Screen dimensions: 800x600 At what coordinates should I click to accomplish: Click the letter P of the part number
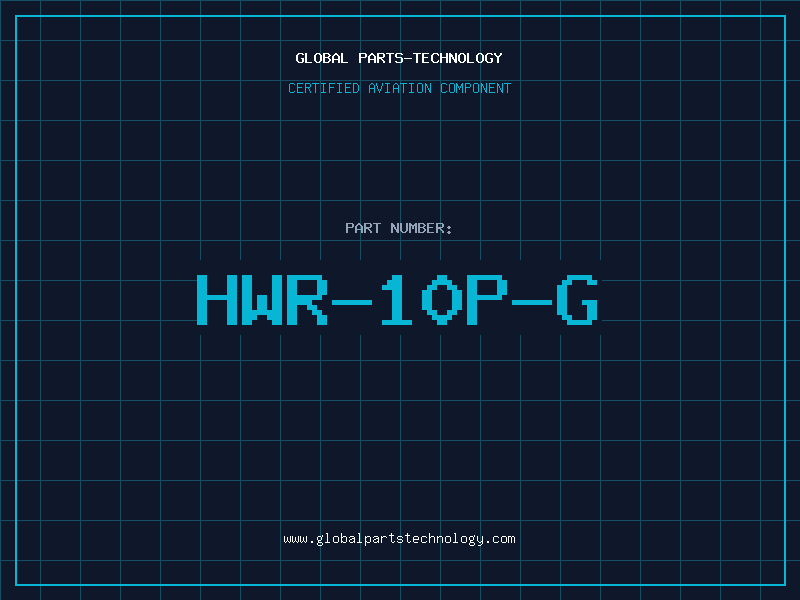pyautogui.click(x=487, y=300)
